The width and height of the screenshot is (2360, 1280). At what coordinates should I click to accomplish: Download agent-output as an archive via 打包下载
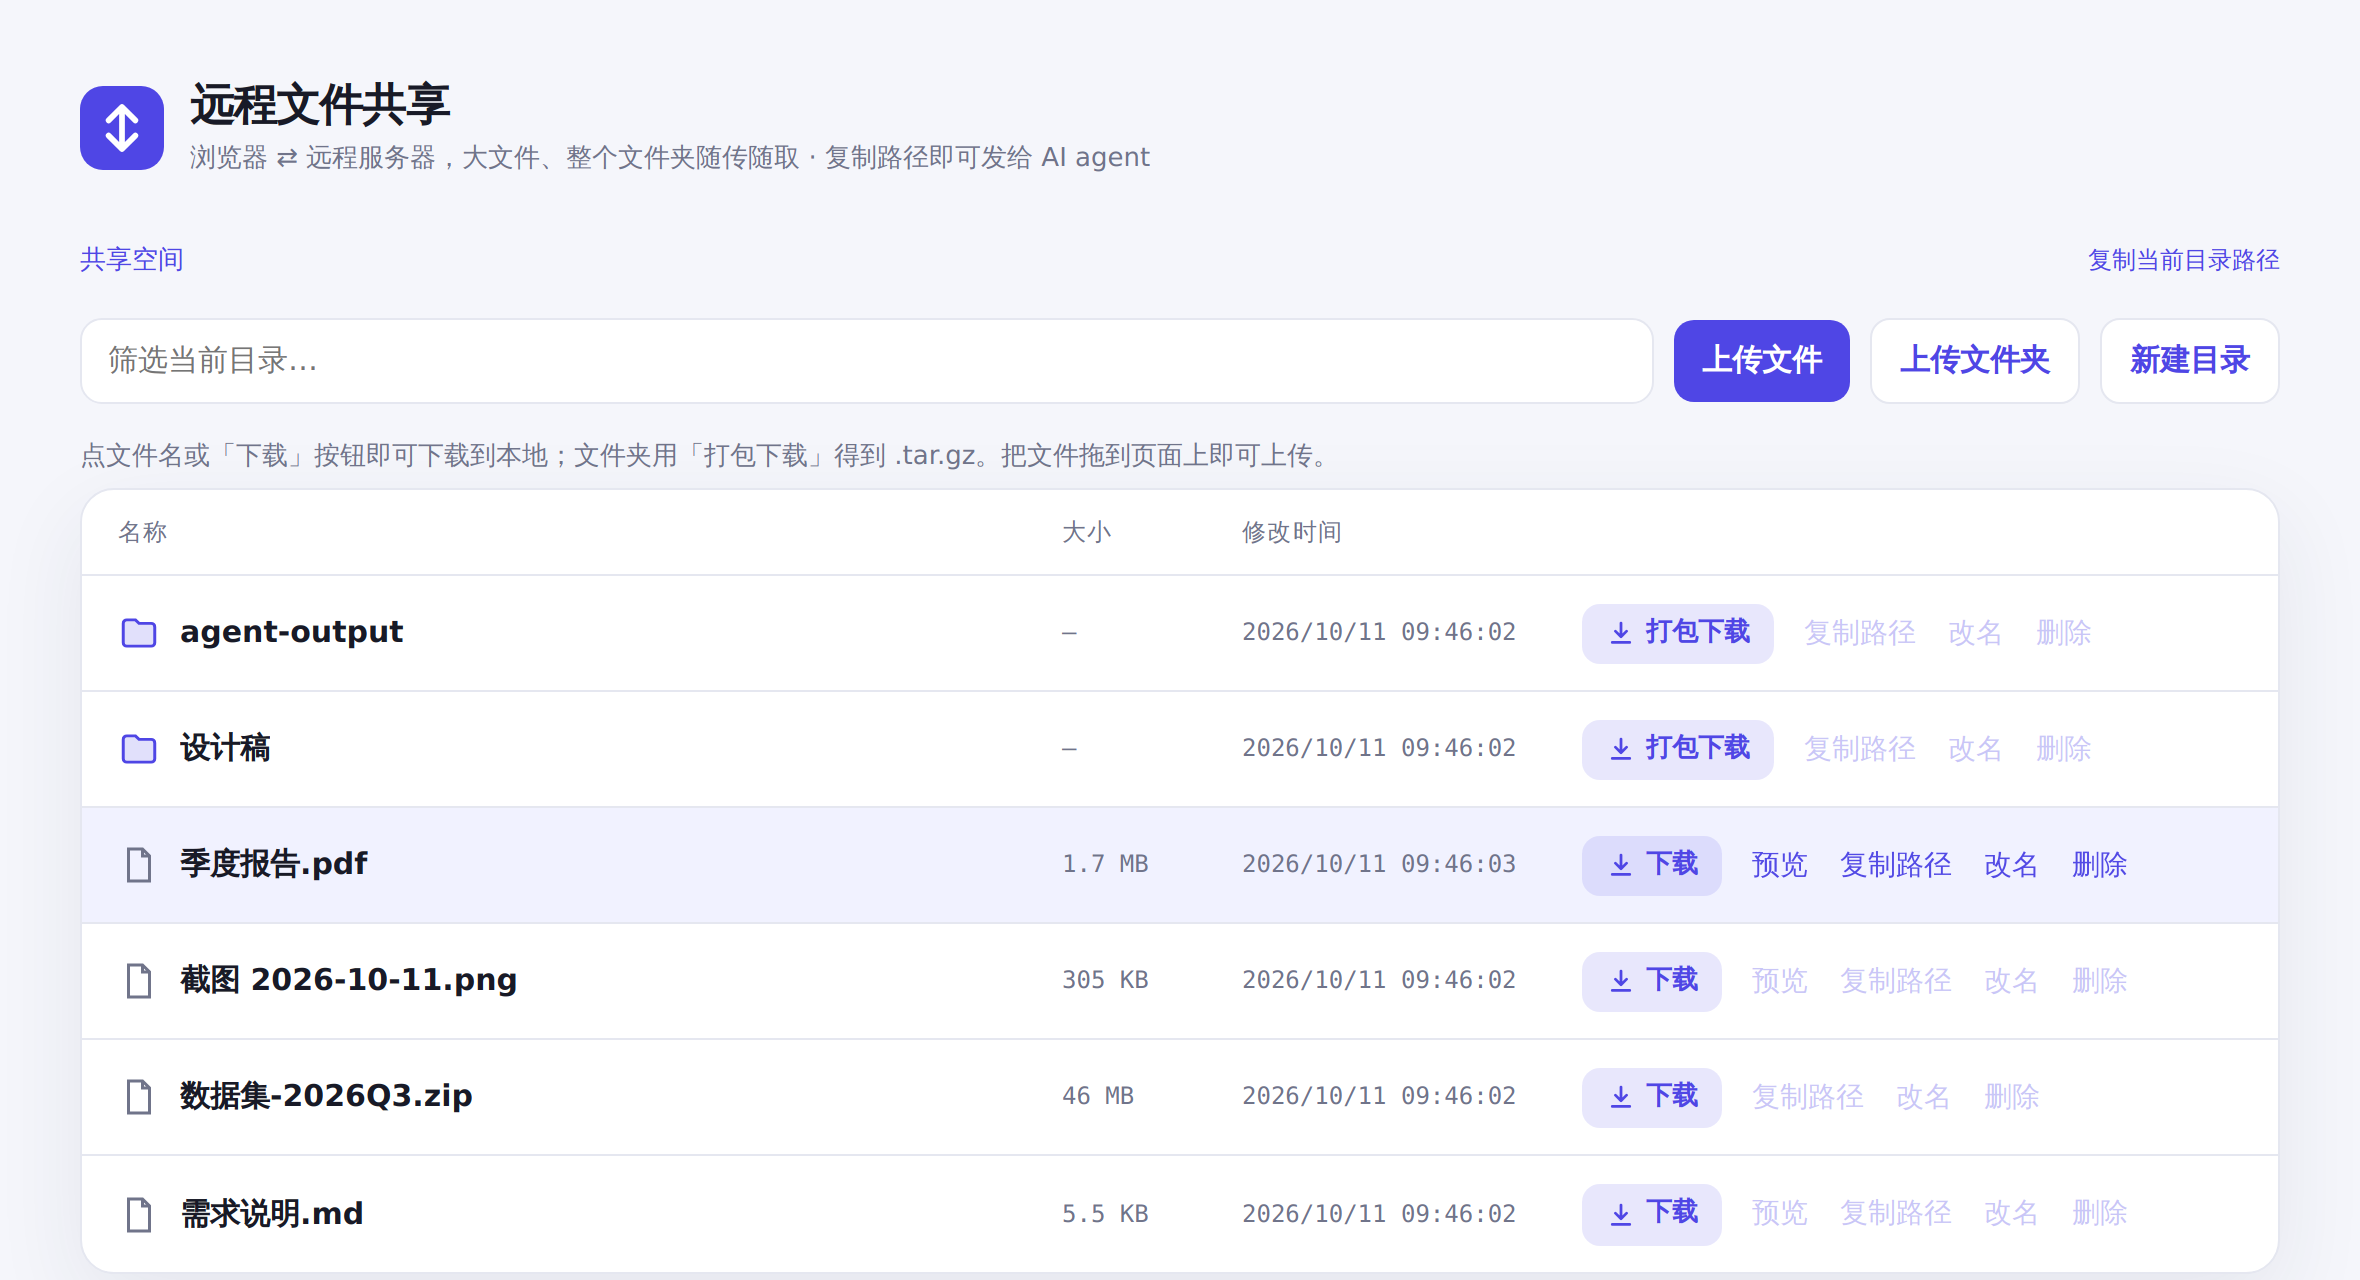point(1677,633)
